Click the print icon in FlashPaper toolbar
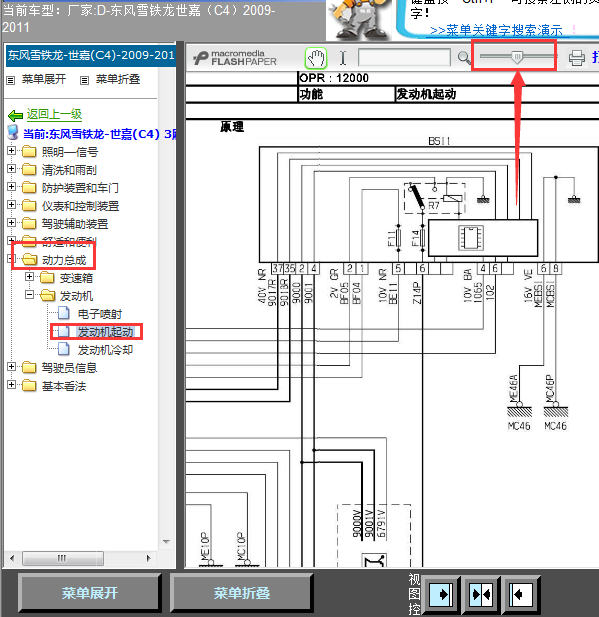This screenshot has height=617, width=599. click(577, 58)
